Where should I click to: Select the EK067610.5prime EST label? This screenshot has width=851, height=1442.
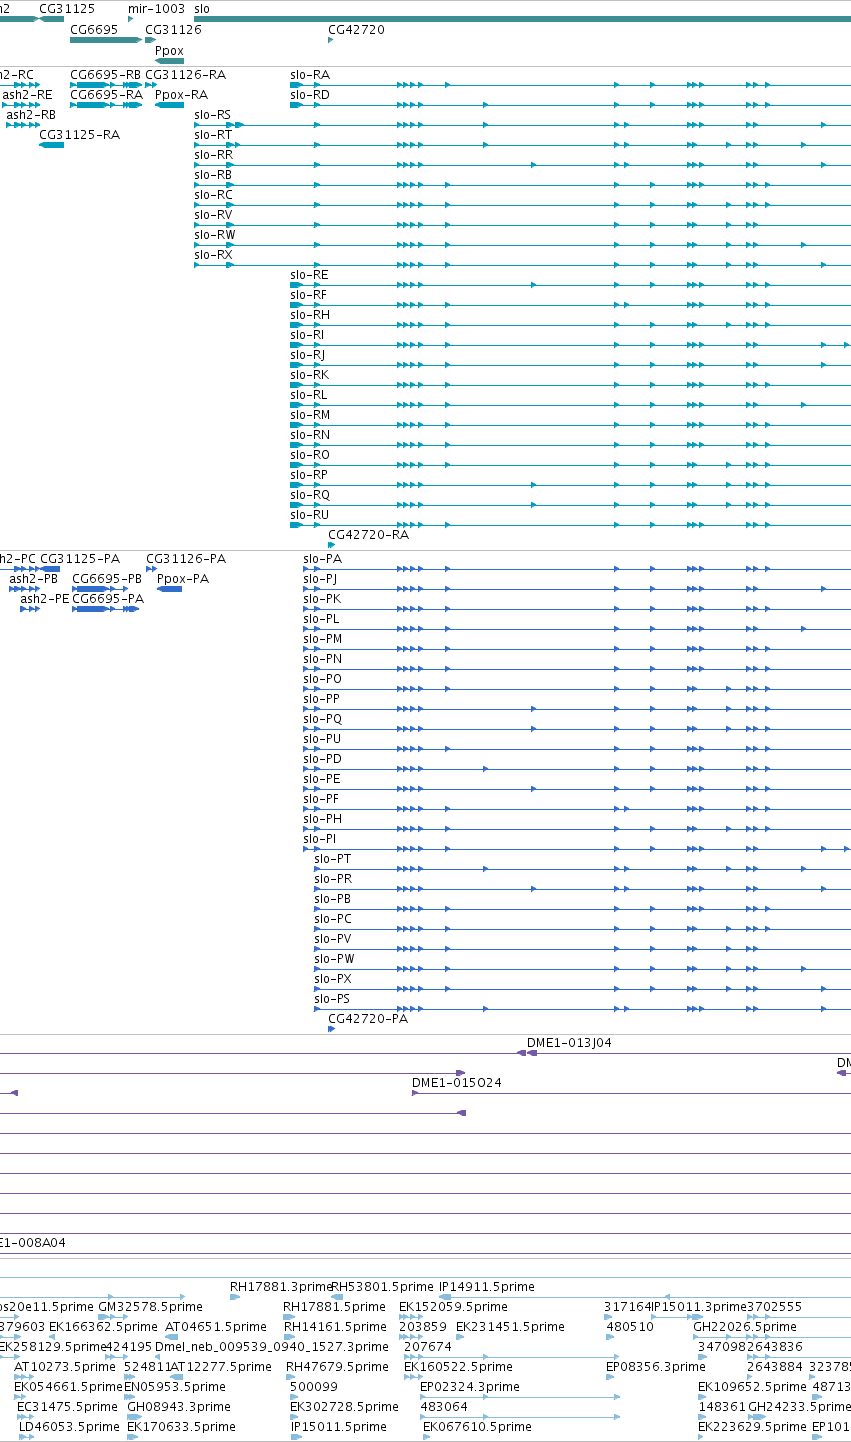pos(476,1427)
